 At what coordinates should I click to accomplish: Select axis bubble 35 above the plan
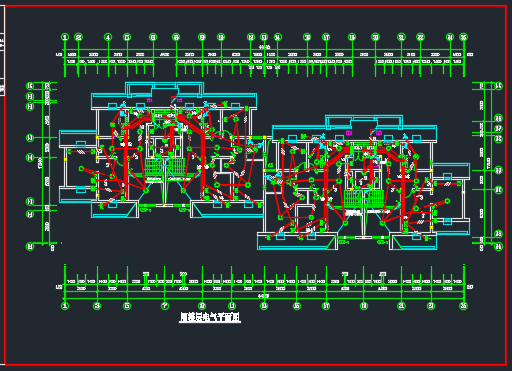(464, 37)
